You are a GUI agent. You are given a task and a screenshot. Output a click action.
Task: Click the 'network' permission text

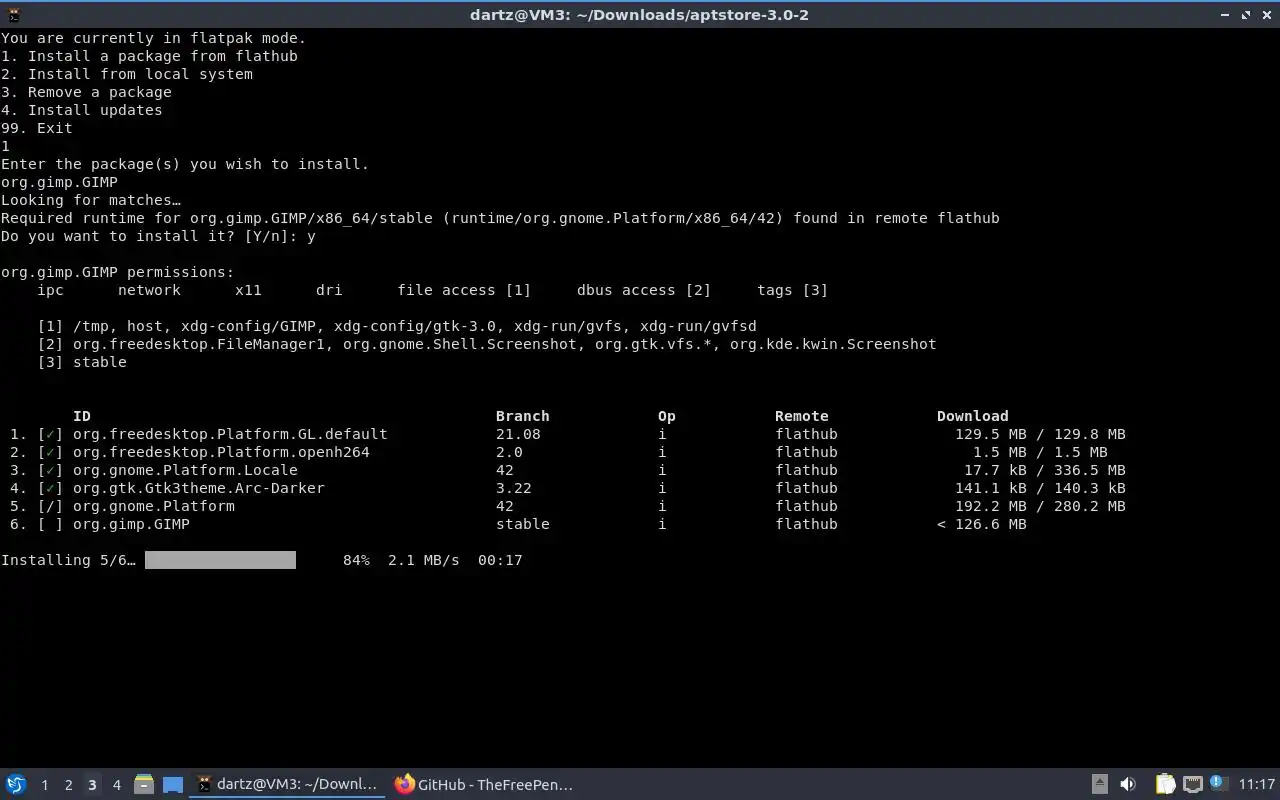[x=149, y=290]
